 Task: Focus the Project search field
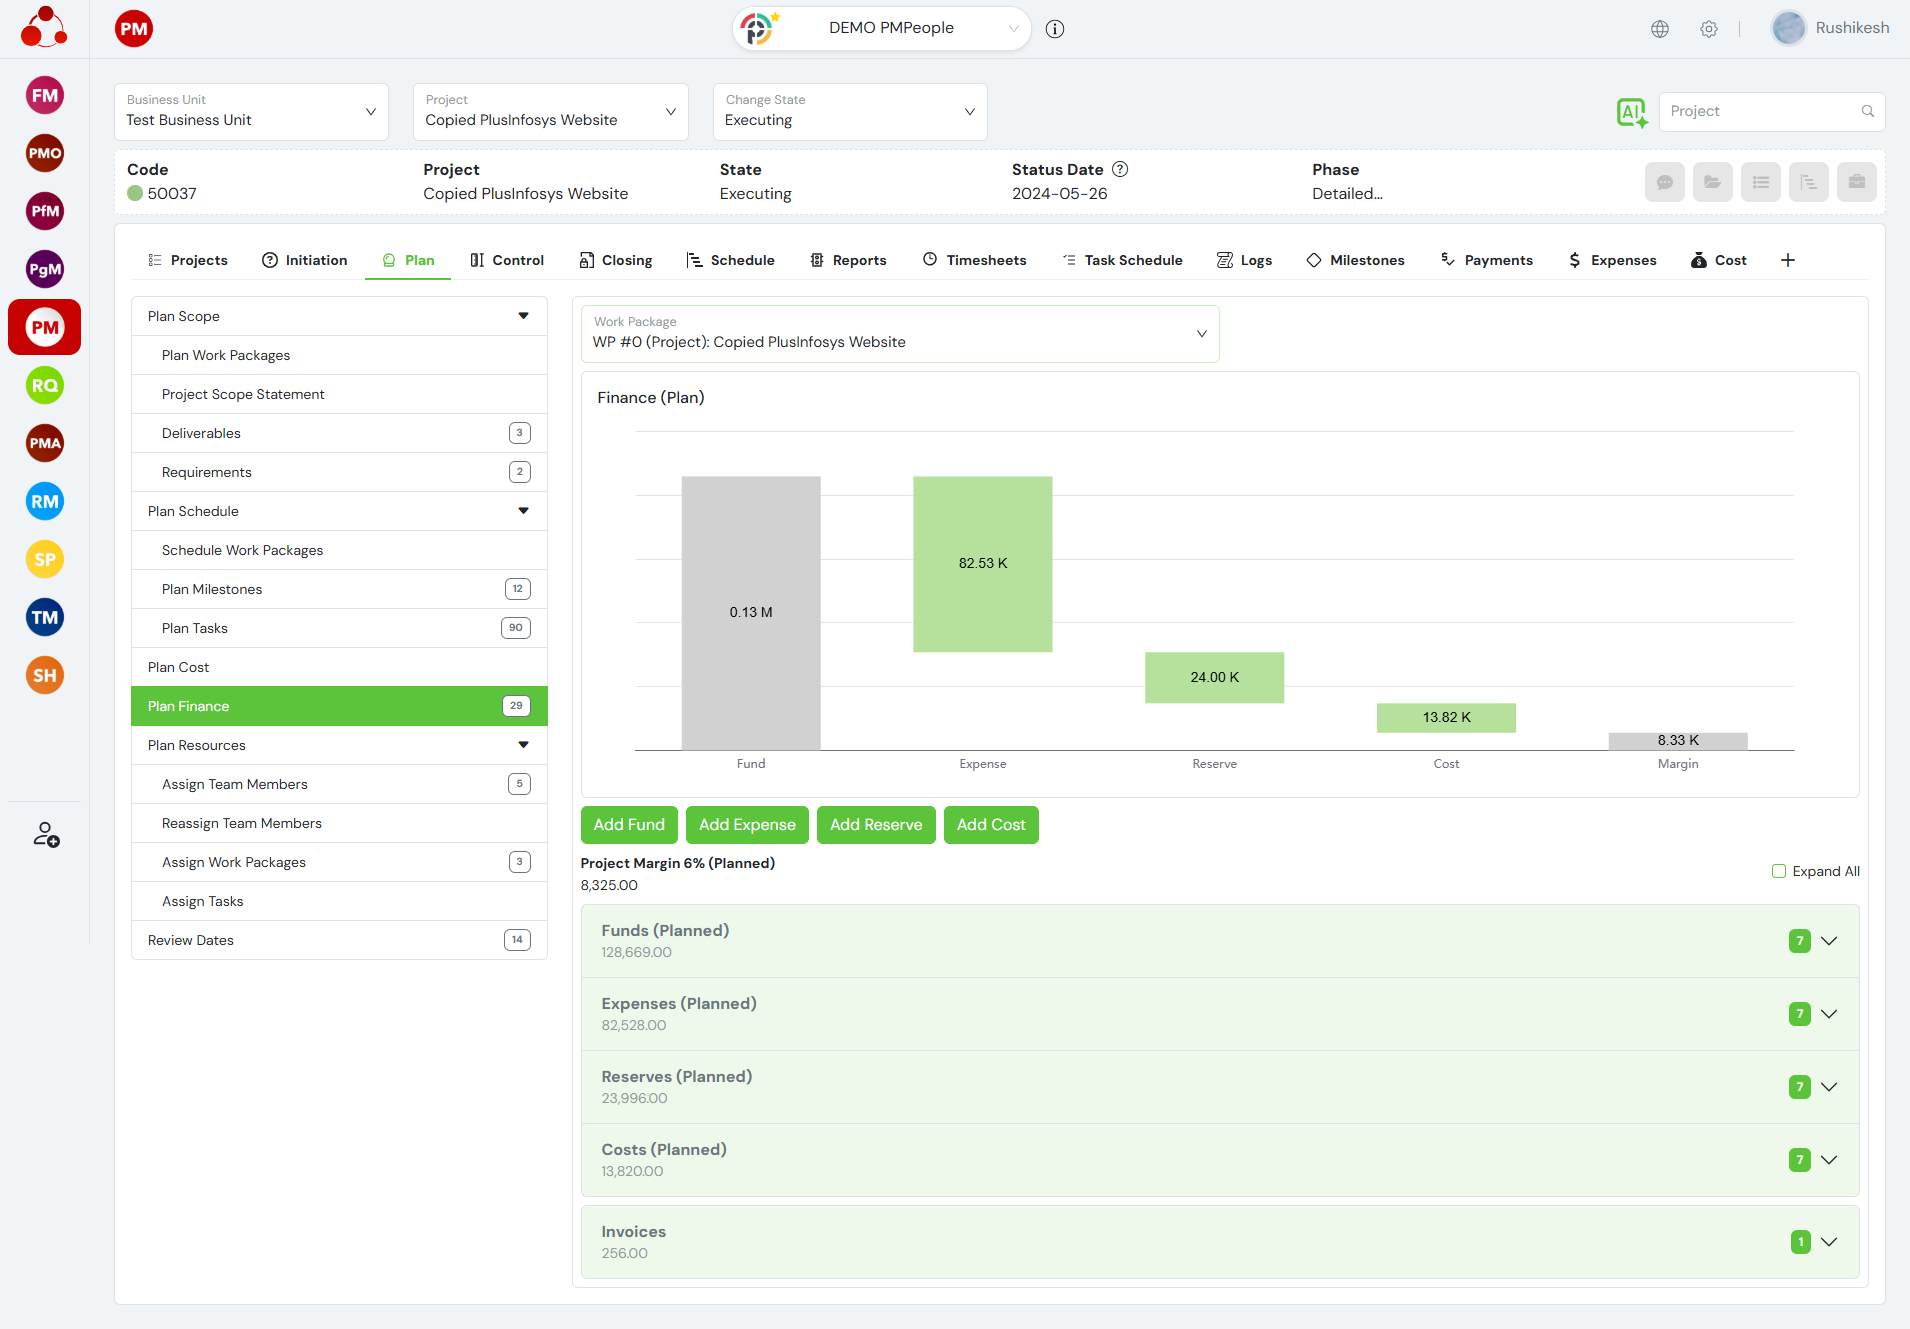(x=1762, y=112)
